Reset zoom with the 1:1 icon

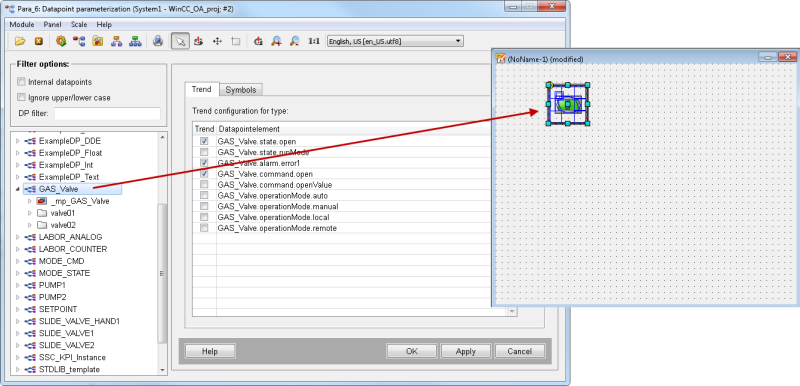tap(314, 41)
